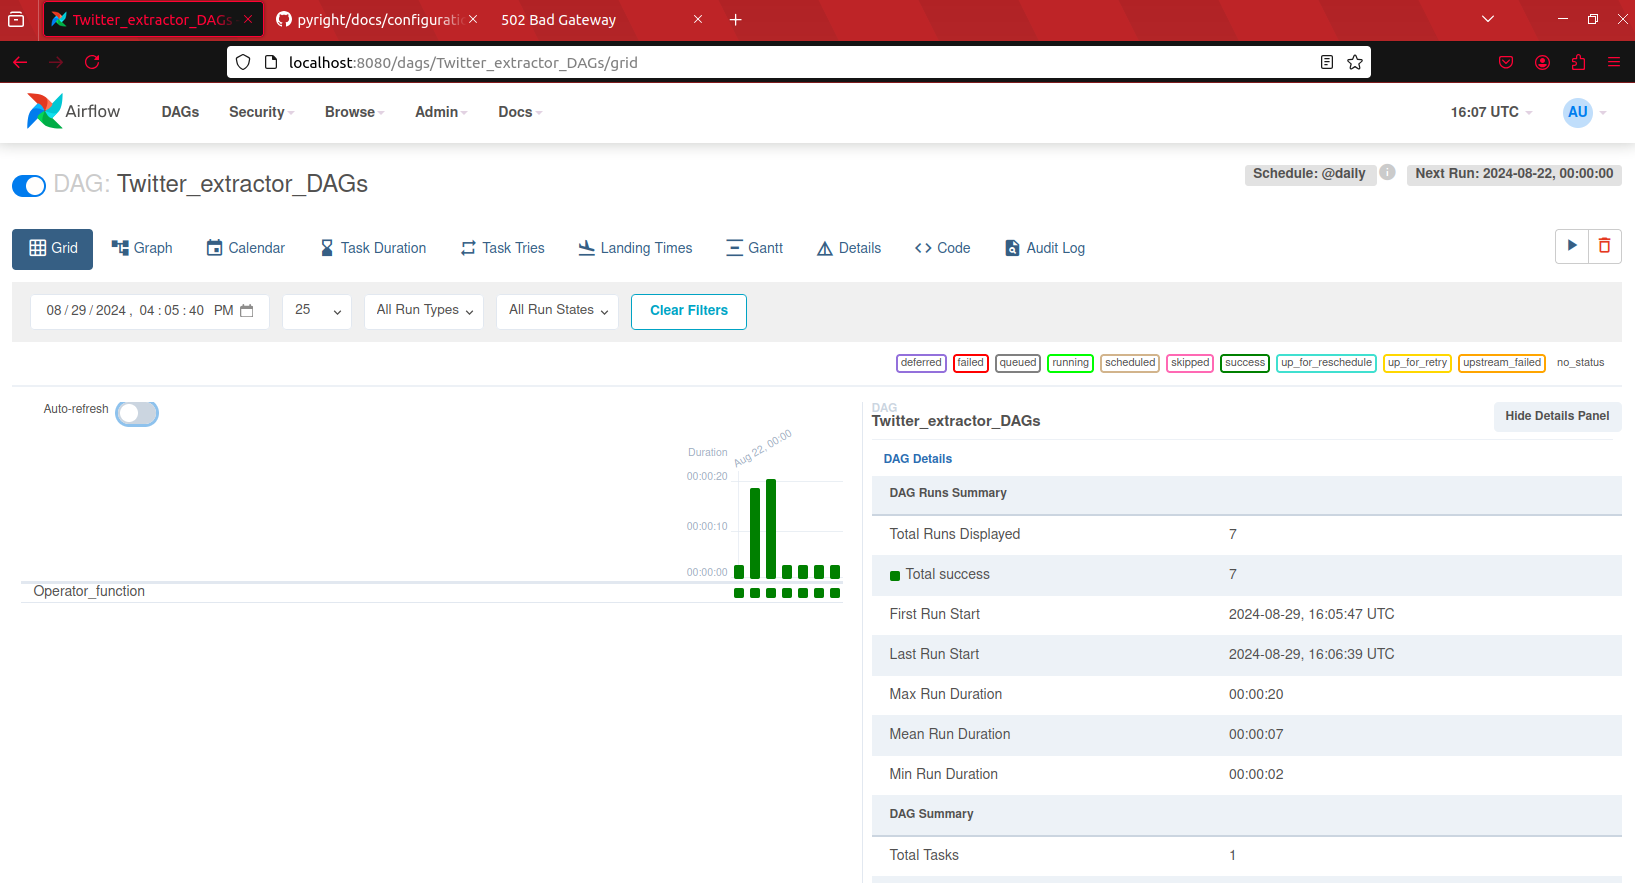Screen dimensions: 1635x883
Task: Click the scheduled status legend badge
Action: (x=1130, y=363)
